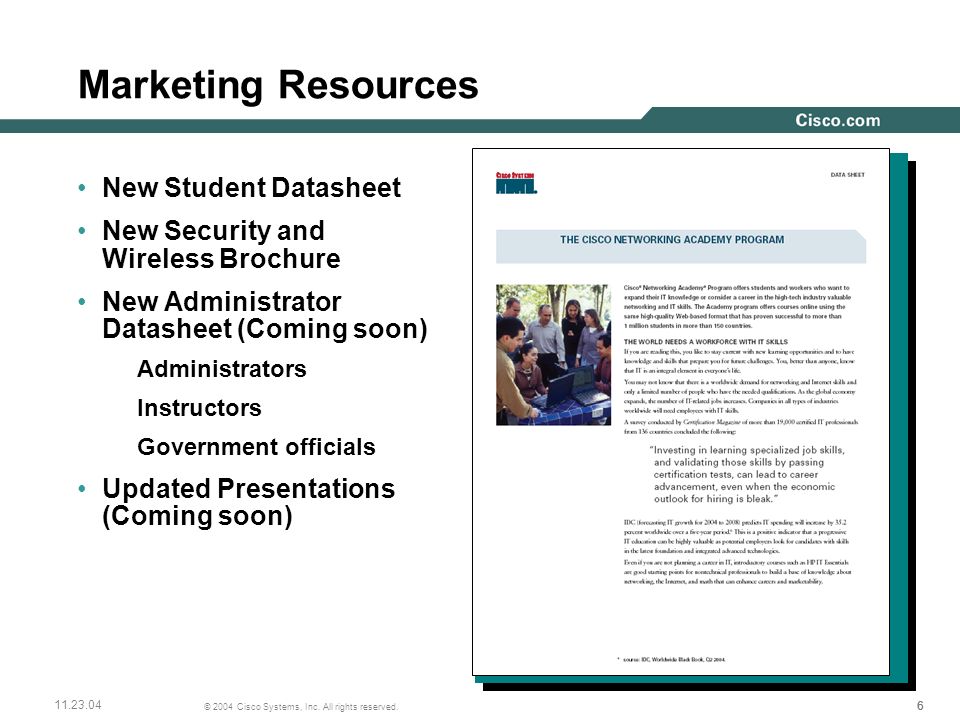Select 'New Administrator Datasheet (Coming soon)' bullet
The width and height of the screenshot is (960, 720).
pyautogui.click(x=264, y=315)
